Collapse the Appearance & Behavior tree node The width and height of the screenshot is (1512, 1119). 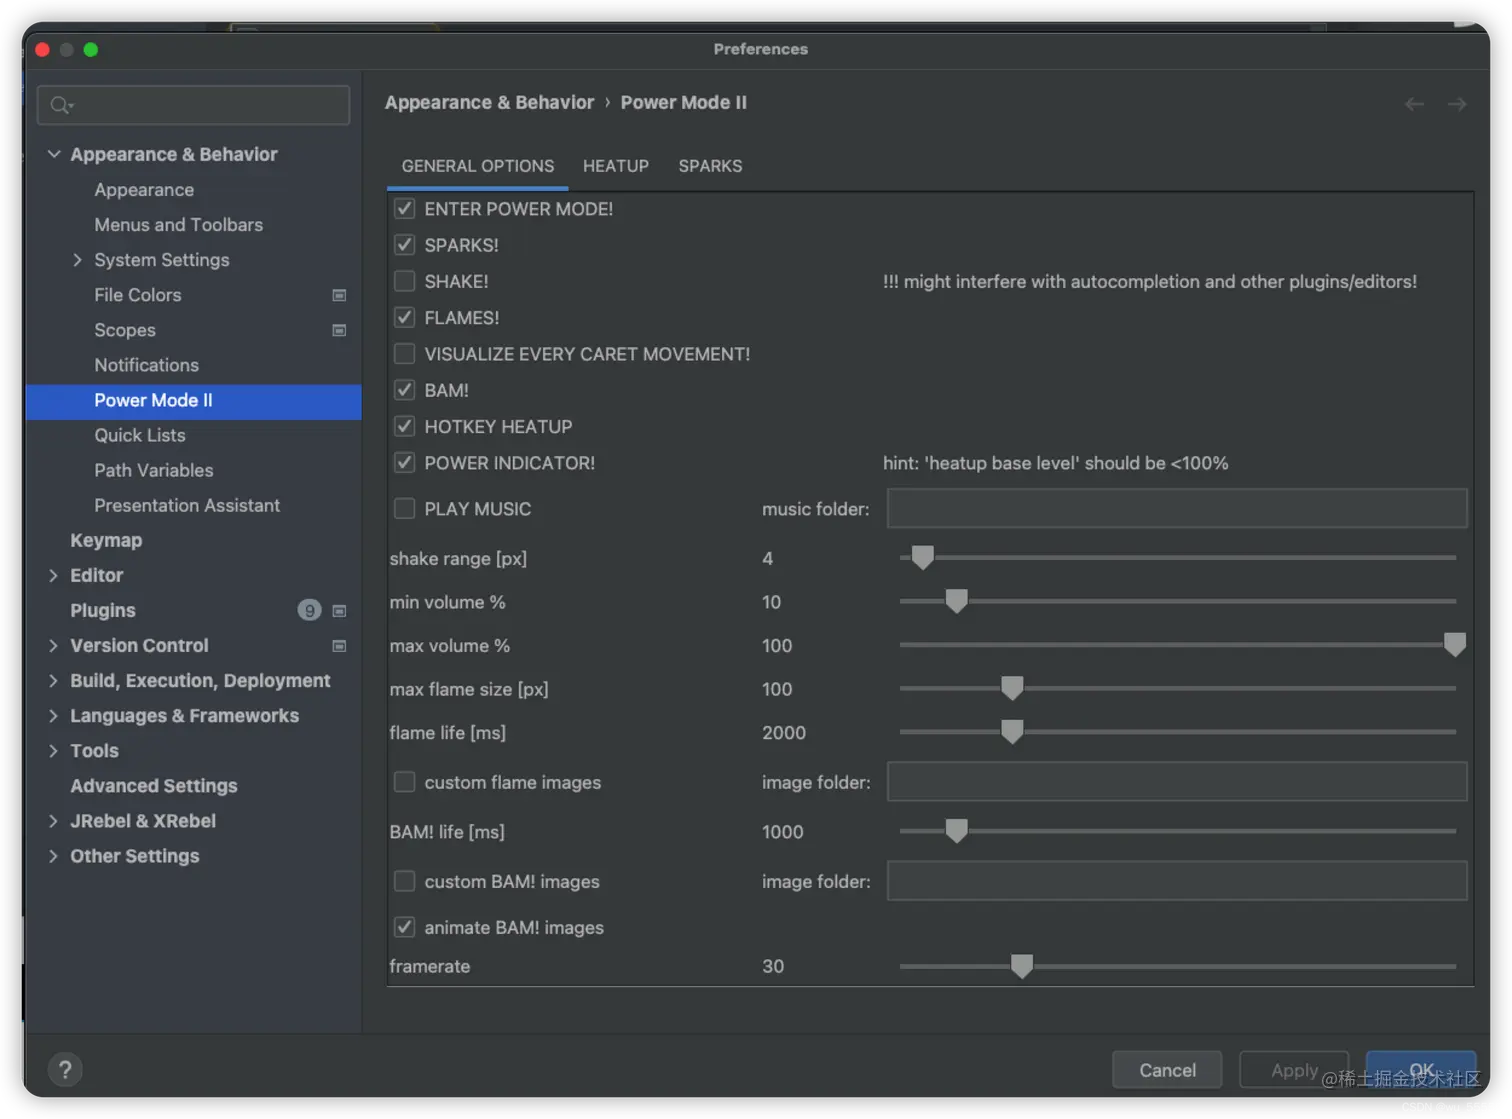54,154
